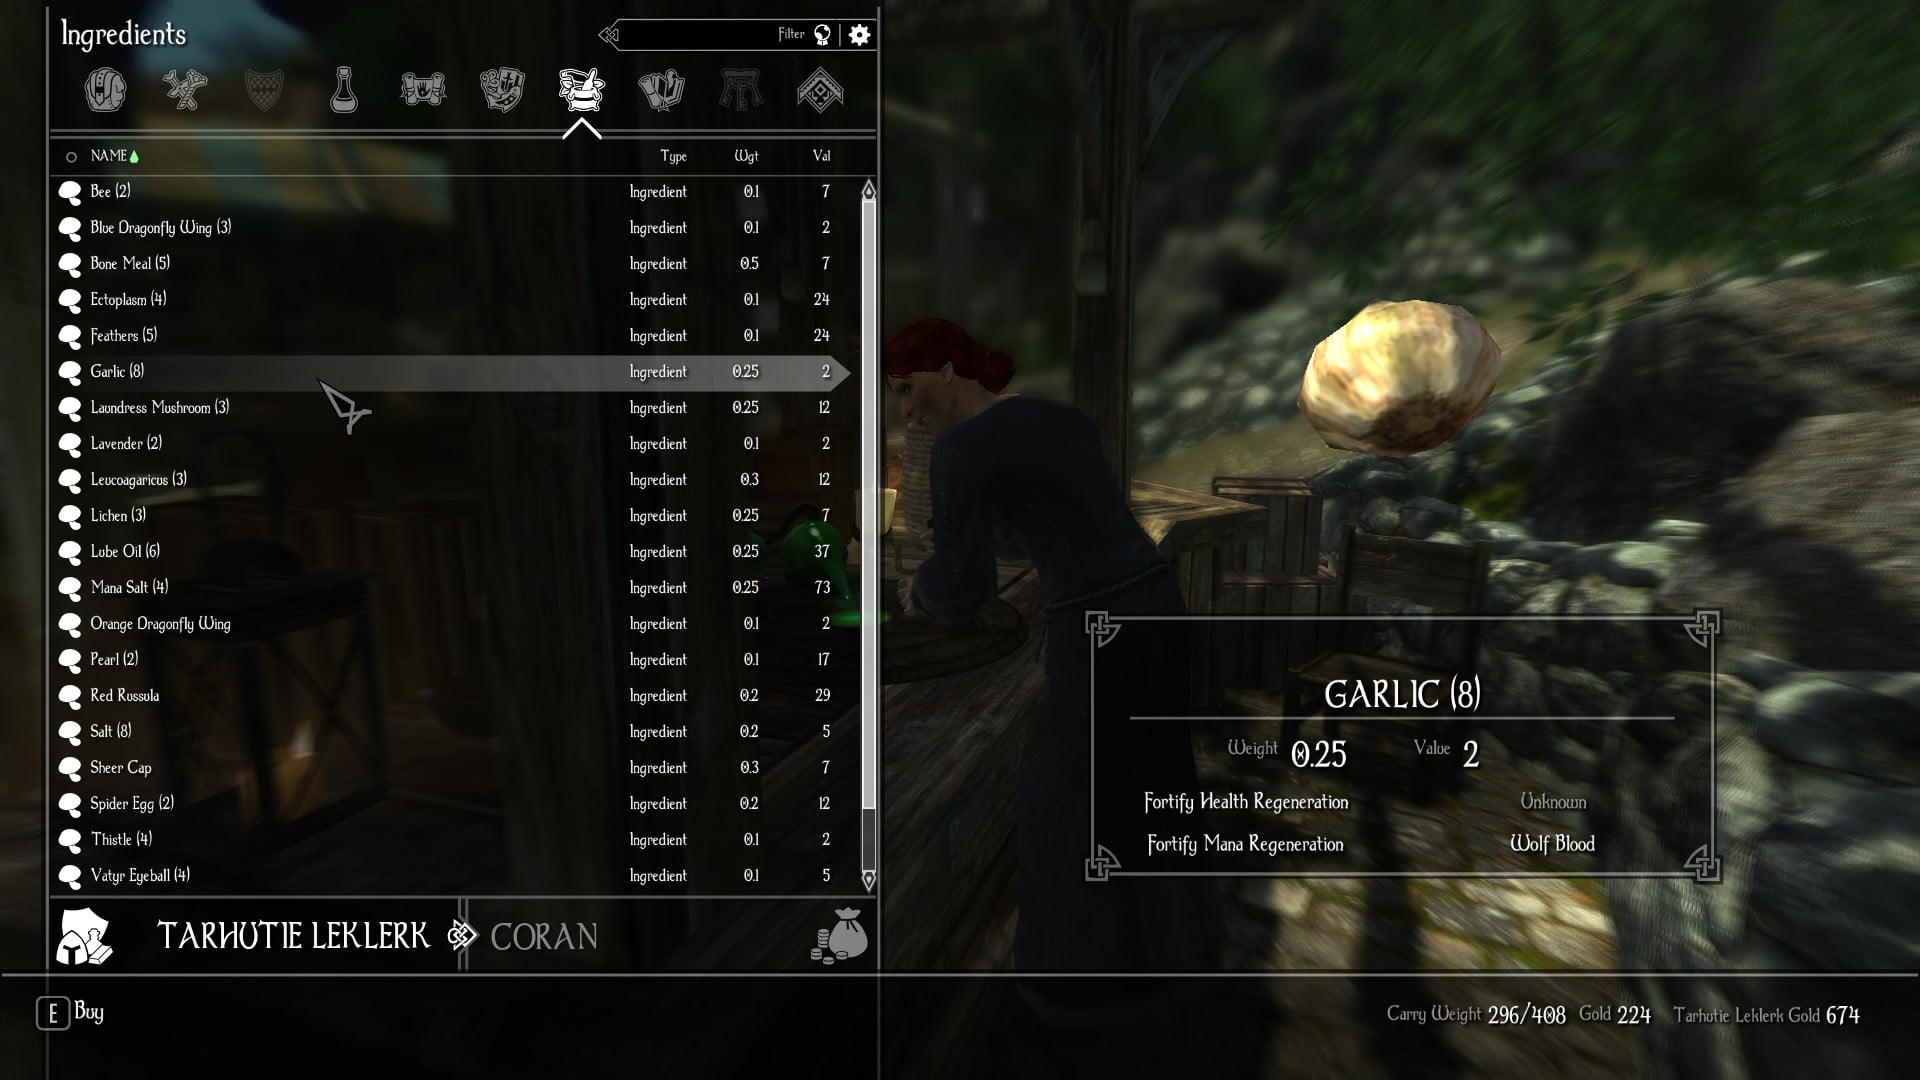The image size is (1920, 1080).
Task: Select the scrolls/books category icon
Action: click(x=659, y=90)
